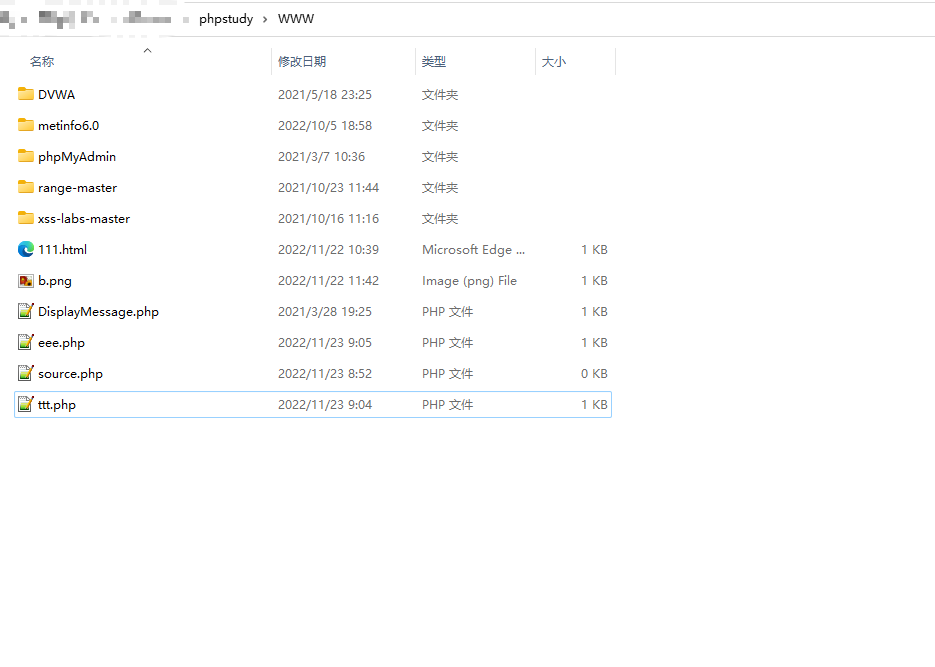Click date 2022/11/22 11:42
Screen dimensions: 935x667
(328, 281)
